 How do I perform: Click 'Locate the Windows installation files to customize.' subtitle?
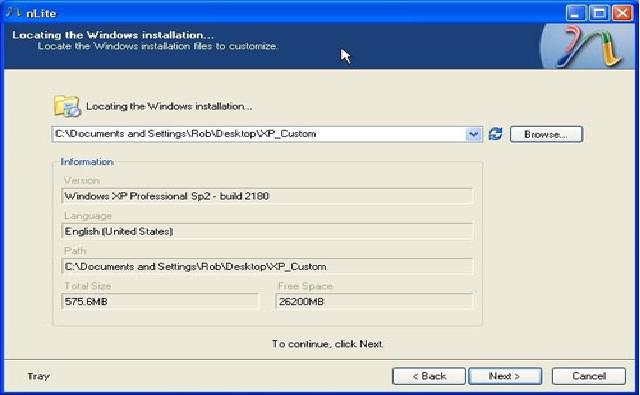158,46
